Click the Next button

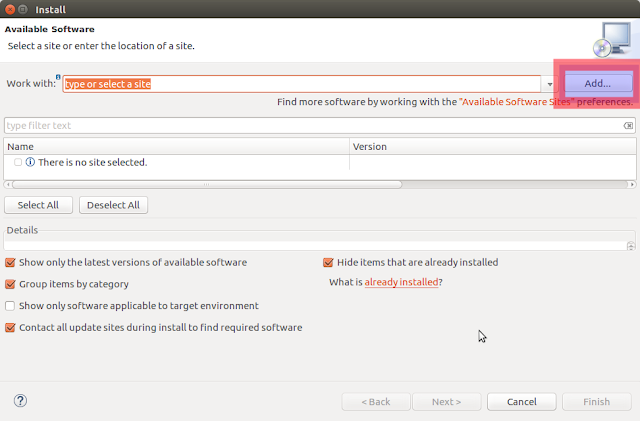pos(447,402)
